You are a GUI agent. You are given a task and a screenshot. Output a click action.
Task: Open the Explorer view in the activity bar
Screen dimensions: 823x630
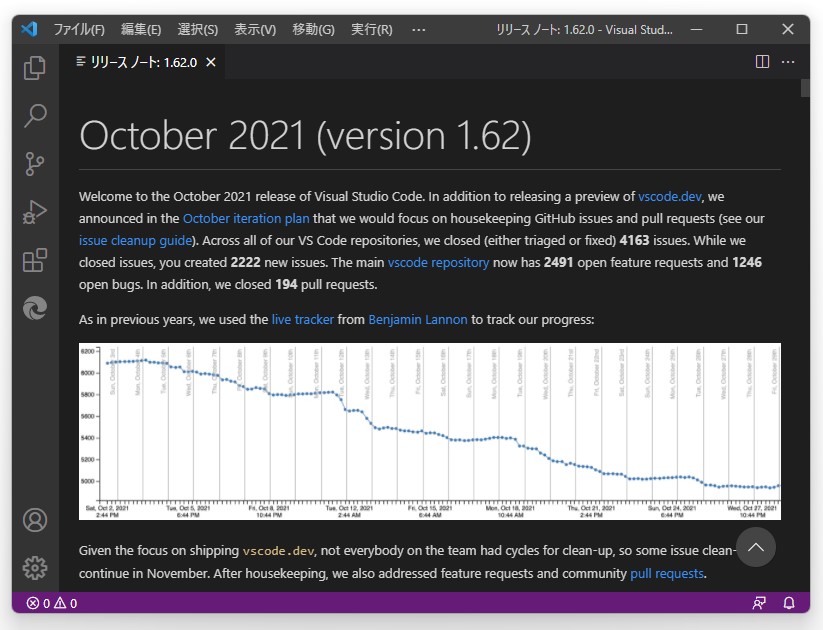click(x=35, y=67)
